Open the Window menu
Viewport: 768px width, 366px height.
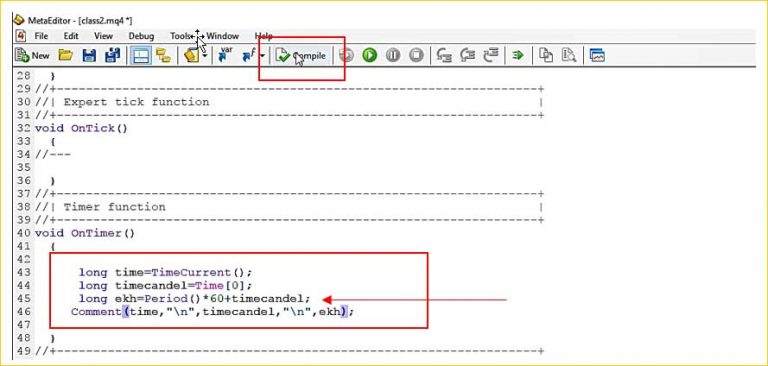tap(222, 36)
